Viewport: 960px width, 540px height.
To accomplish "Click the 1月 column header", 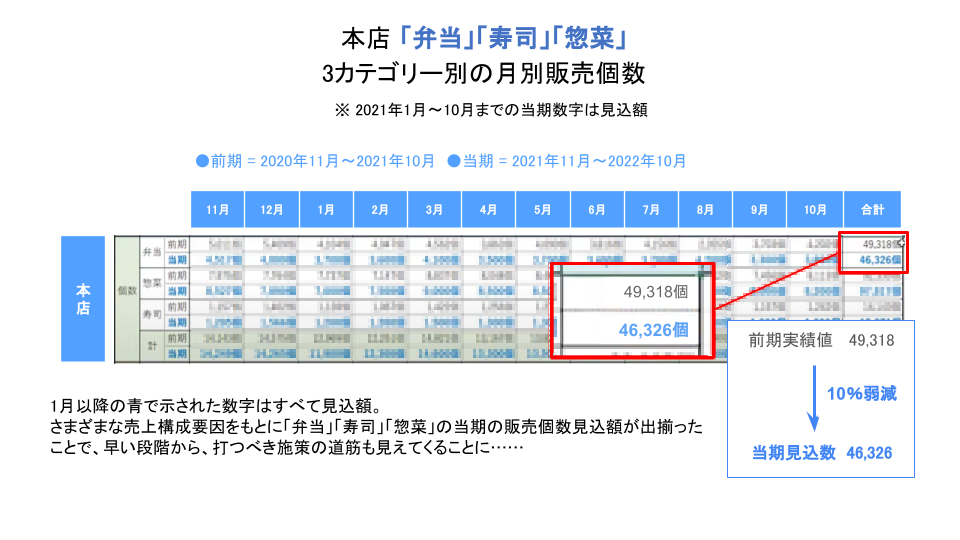I will click(x=326, y=209).
